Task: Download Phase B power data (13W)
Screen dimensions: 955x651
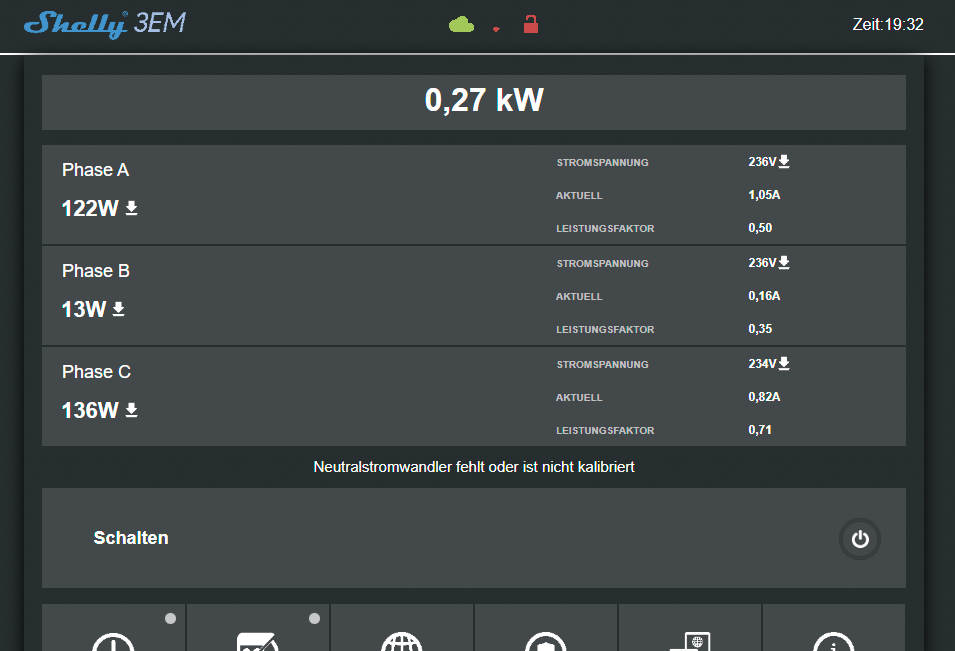Action: [x=119, y=309]
